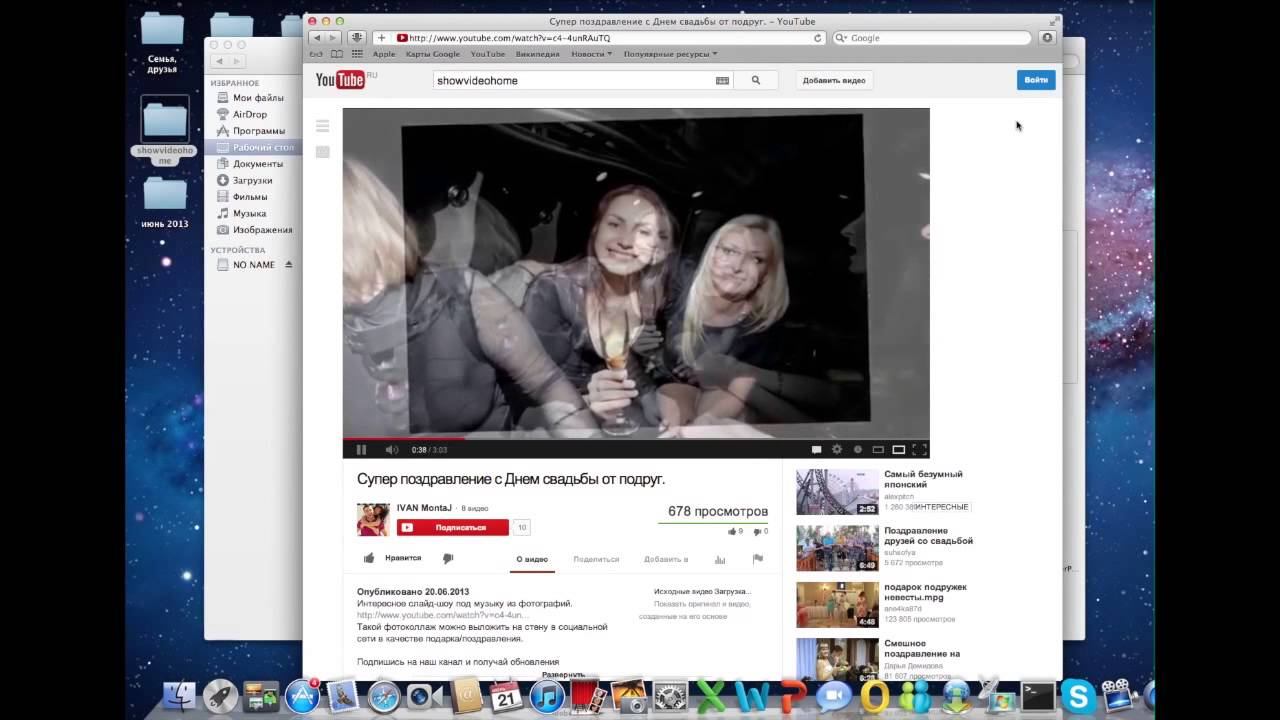Go back in Safari
The height and width of the screenshot is (720, 1280).
(316, 38)
